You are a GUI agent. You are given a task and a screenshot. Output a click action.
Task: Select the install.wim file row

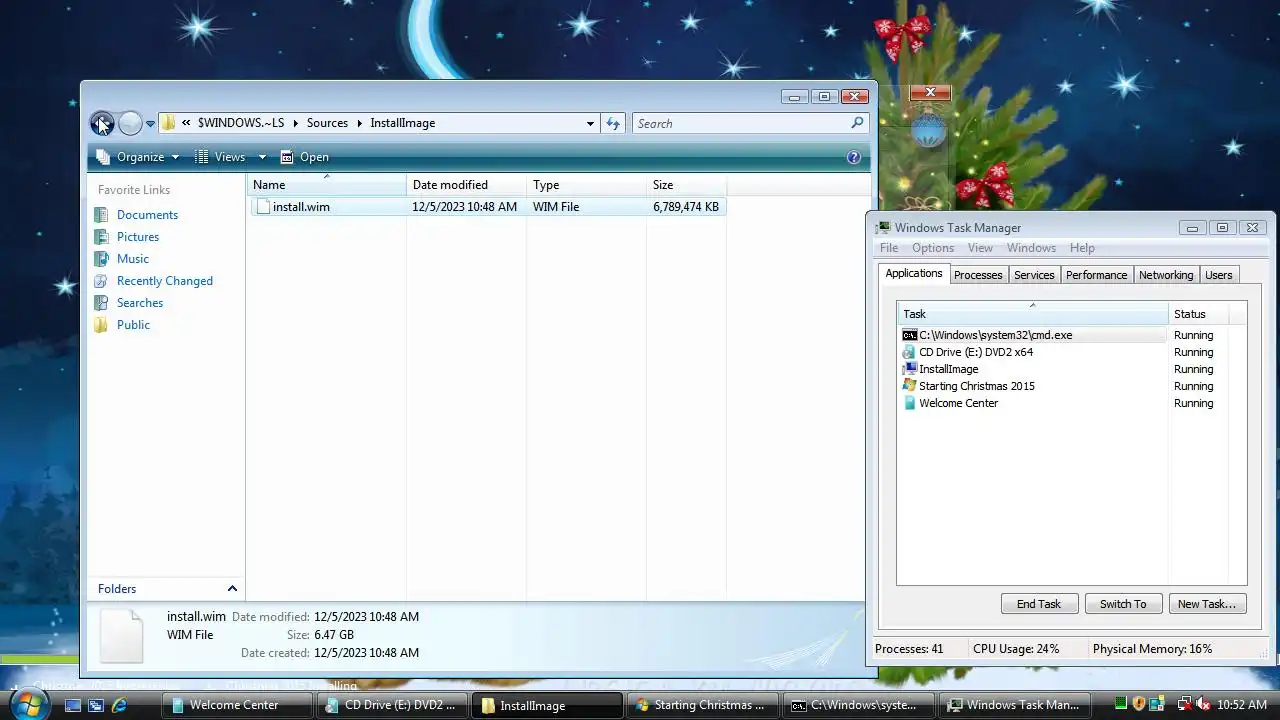tap(487, 207)
